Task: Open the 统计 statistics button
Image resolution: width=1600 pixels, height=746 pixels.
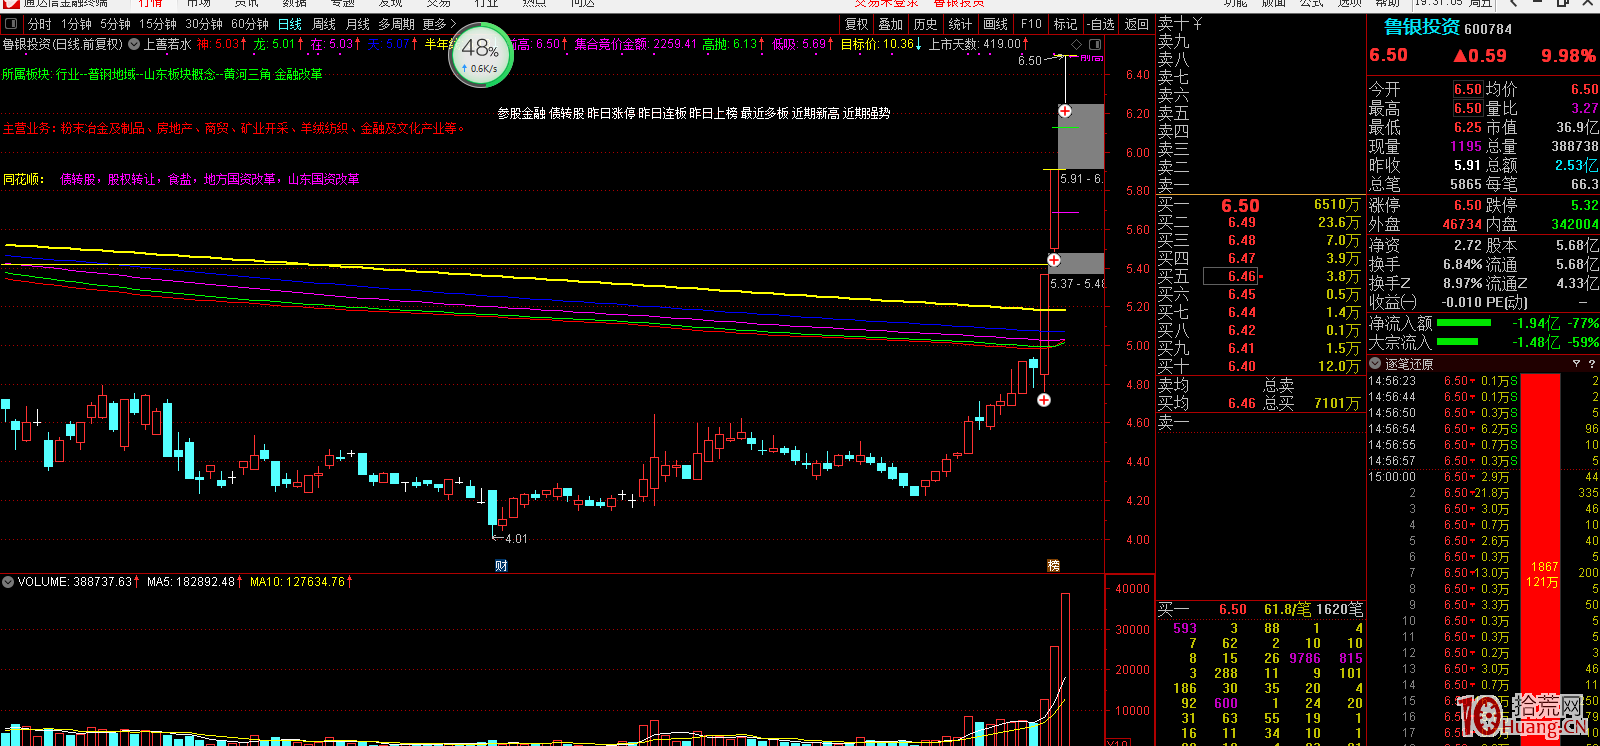Action: (960, 24)
